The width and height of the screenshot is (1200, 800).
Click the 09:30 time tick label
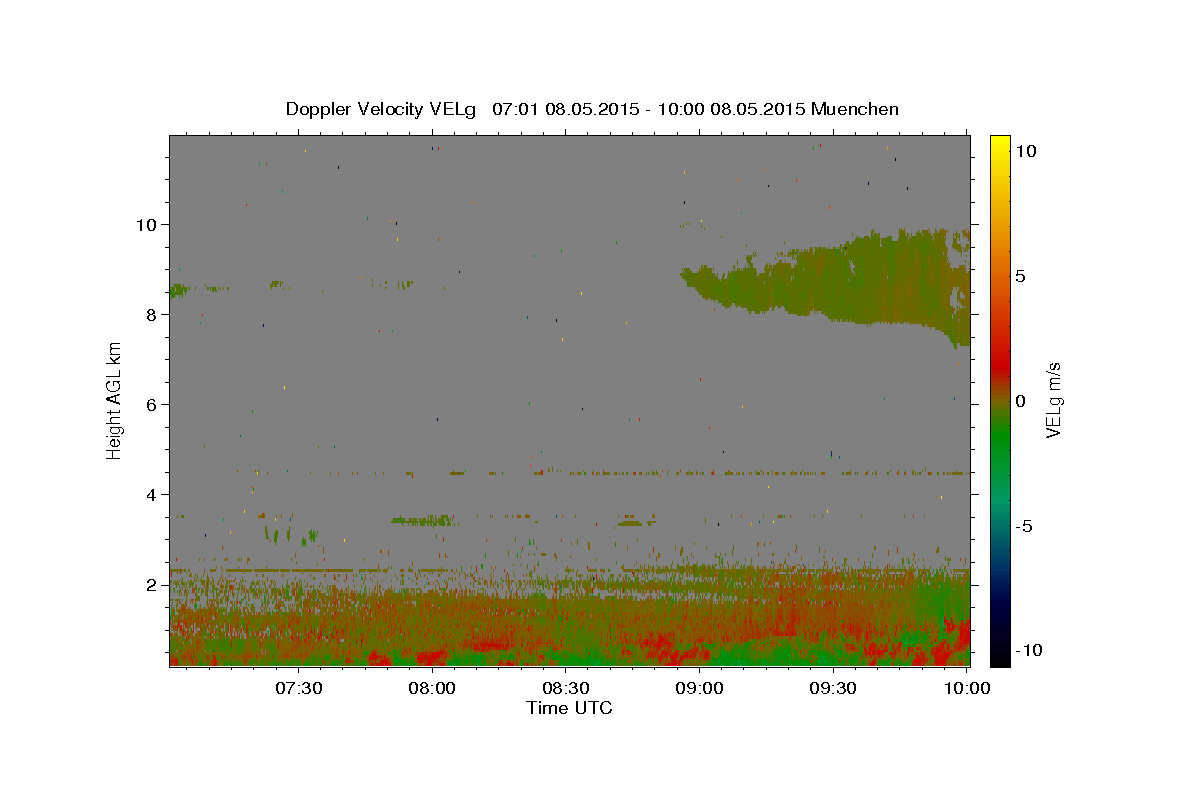pos(833,688)
